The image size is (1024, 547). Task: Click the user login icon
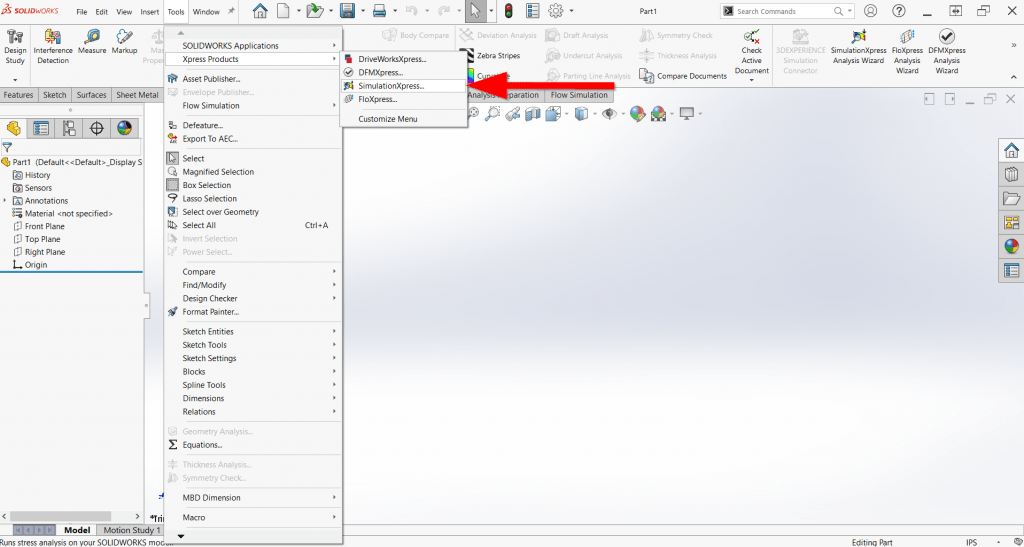[871, 11]
